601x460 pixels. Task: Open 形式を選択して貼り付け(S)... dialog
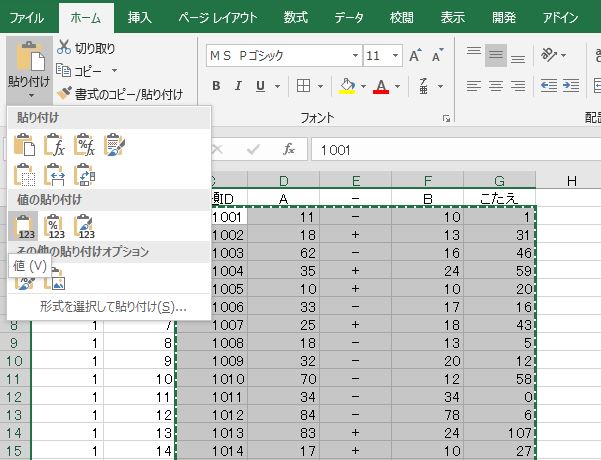[x=113, y=307]
